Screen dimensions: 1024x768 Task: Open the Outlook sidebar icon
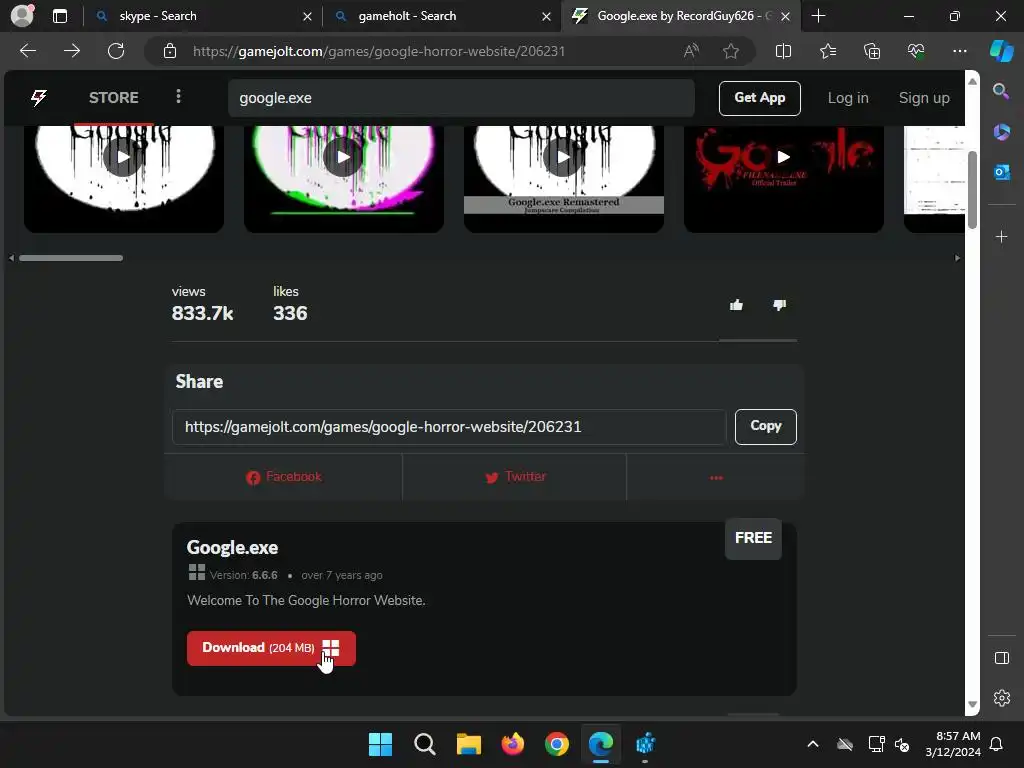[1001, 172]
